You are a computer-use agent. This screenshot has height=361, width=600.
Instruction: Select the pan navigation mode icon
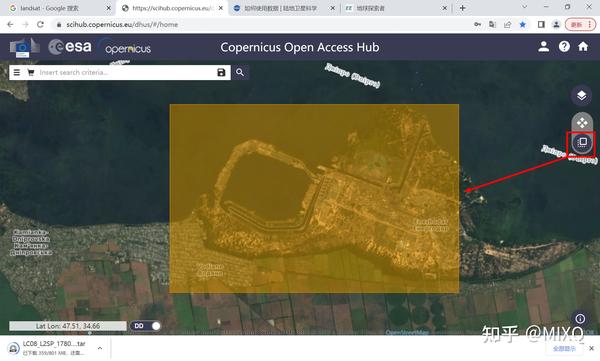pyautogui.click(x=582, y=123)
